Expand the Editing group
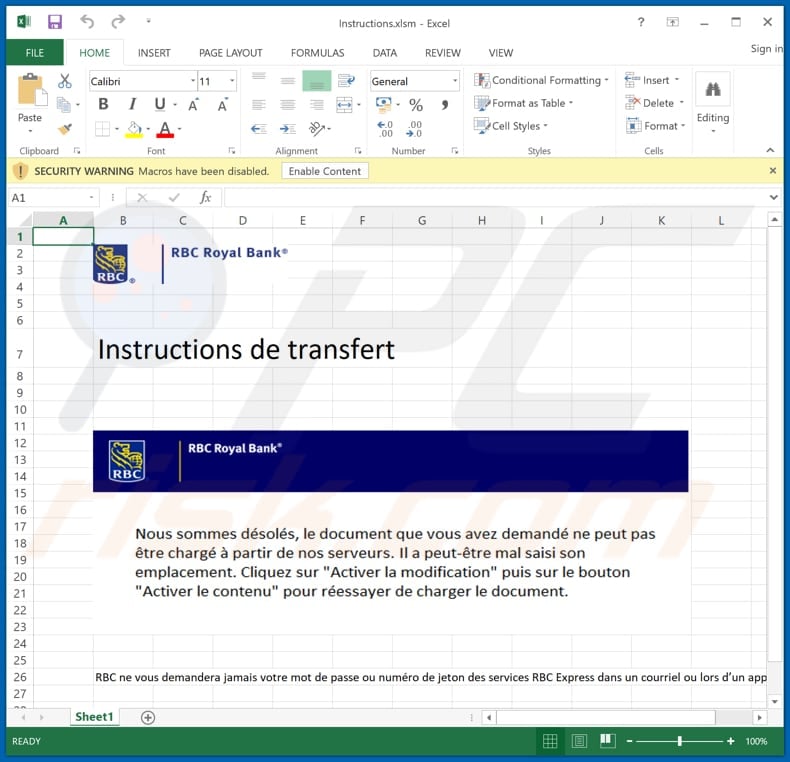 tap(713, 103)
